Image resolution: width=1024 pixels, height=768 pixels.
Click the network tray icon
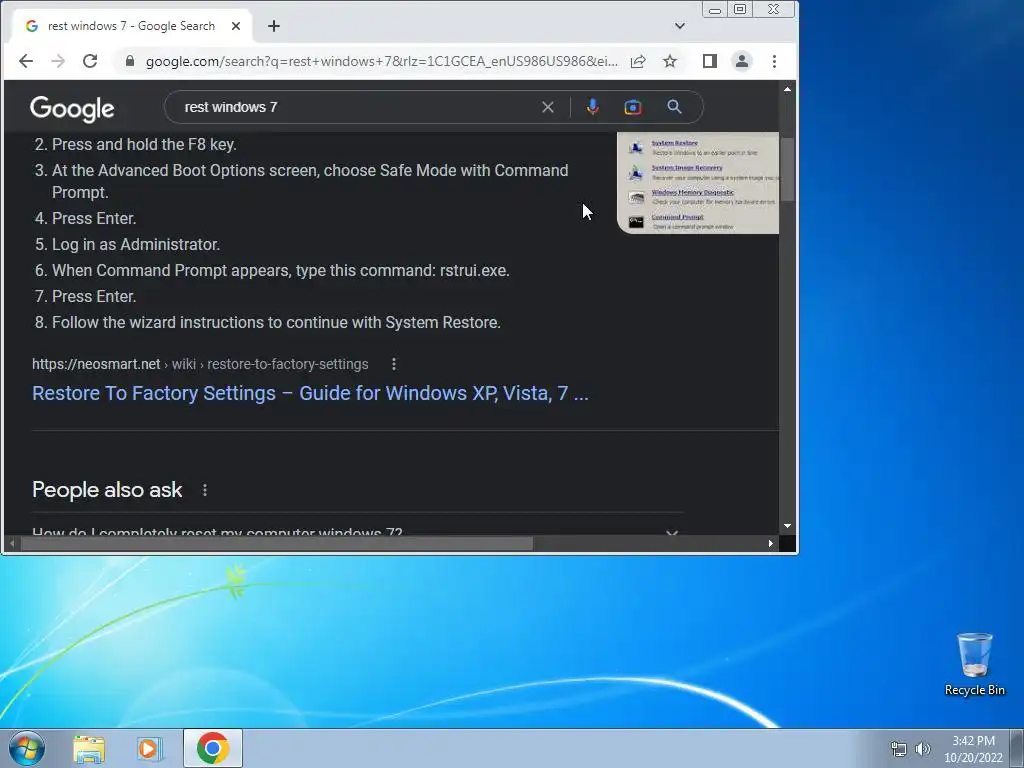(x=899, y=749)
